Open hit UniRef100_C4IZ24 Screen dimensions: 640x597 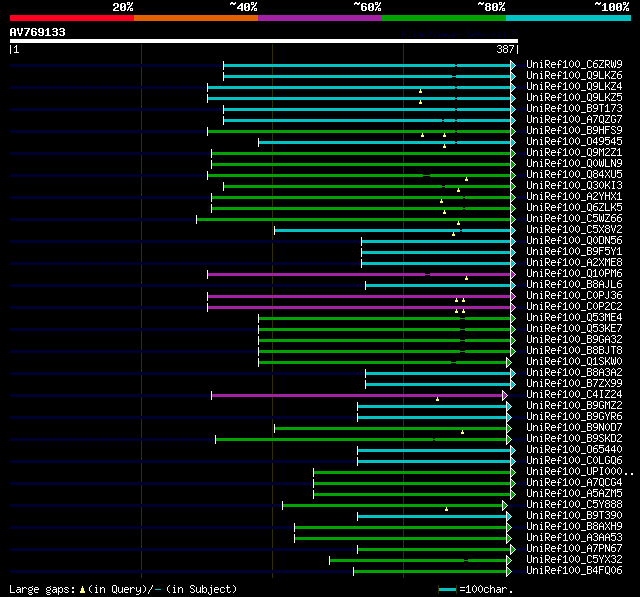pyautogui.click(x=574, y=395)
